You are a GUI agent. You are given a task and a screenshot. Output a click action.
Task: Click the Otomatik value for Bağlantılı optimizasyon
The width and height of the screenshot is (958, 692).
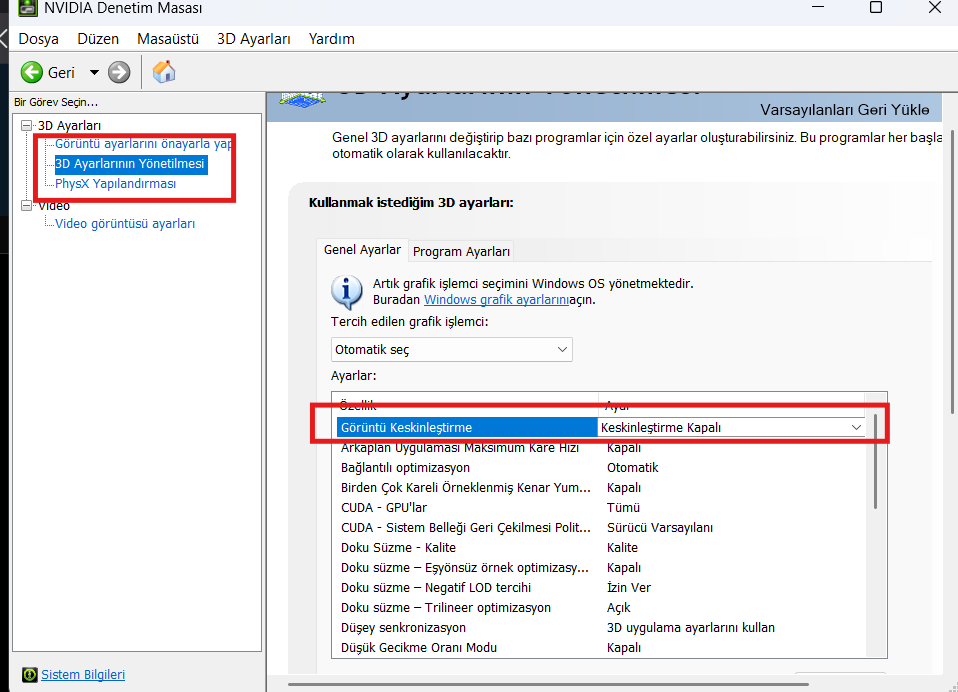coord(632,468)
